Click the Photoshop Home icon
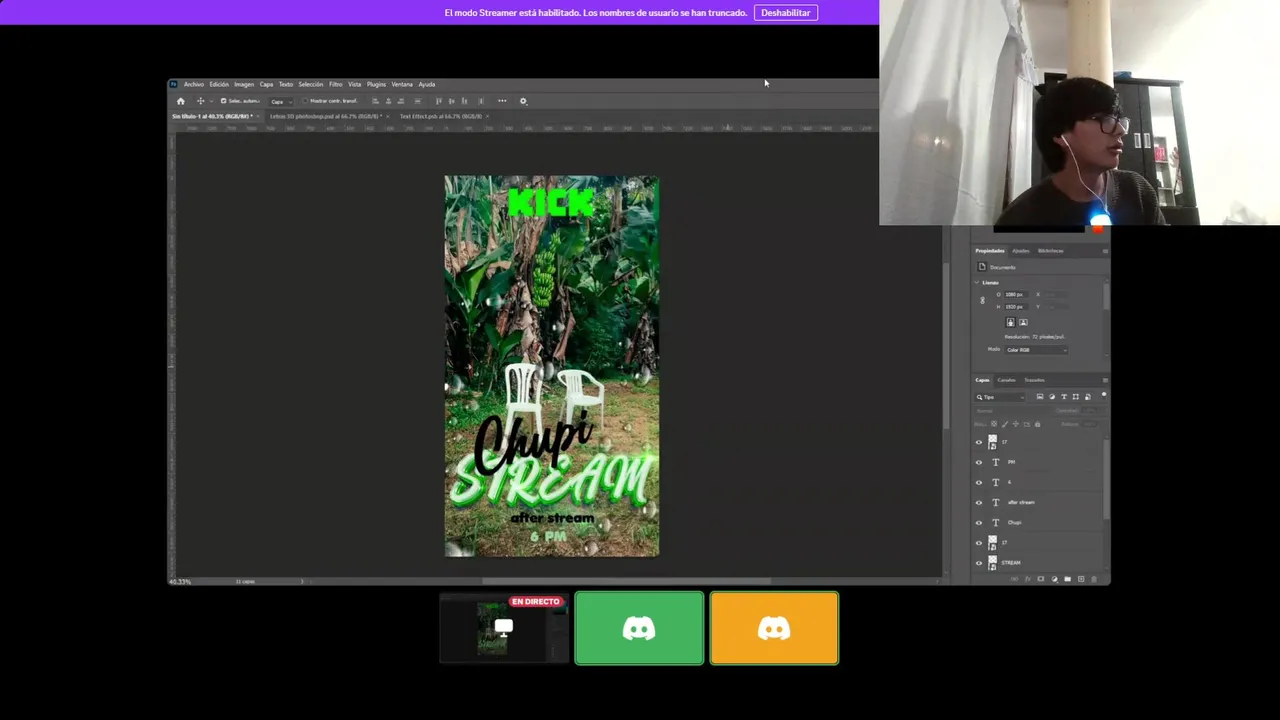The height and width of the screenshot is (720, 1280). point(180,101)
